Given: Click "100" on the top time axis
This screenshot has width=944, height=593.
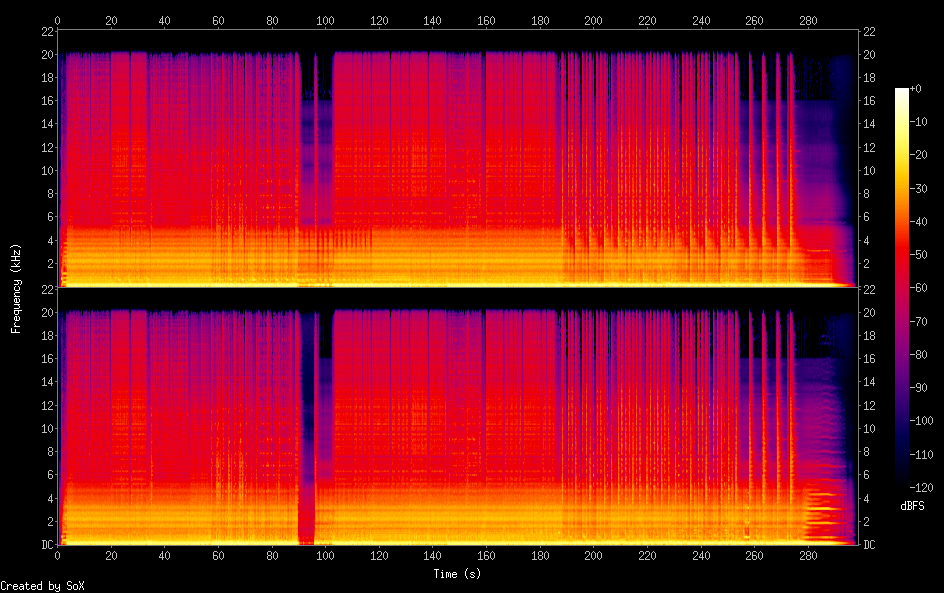Looking at the screenshot, I should point(325,20).
